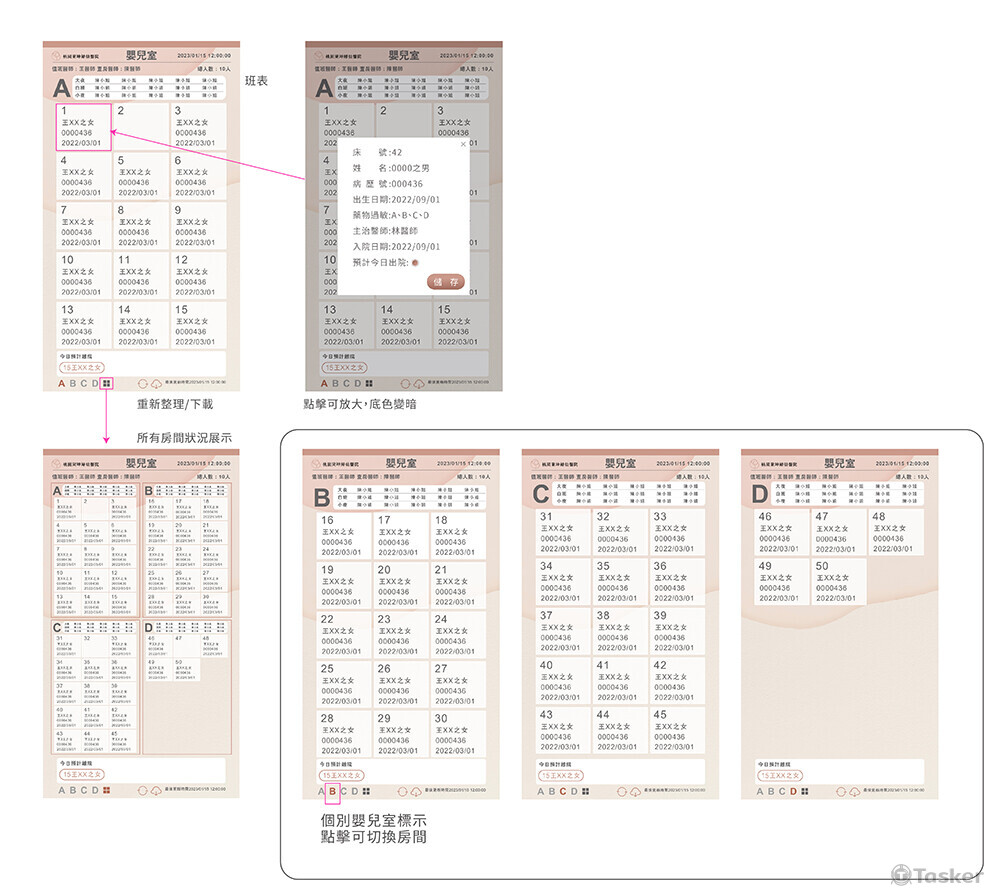
Task: Click the cloud download icon in room A screen
Action: click(x=158, y=383)
